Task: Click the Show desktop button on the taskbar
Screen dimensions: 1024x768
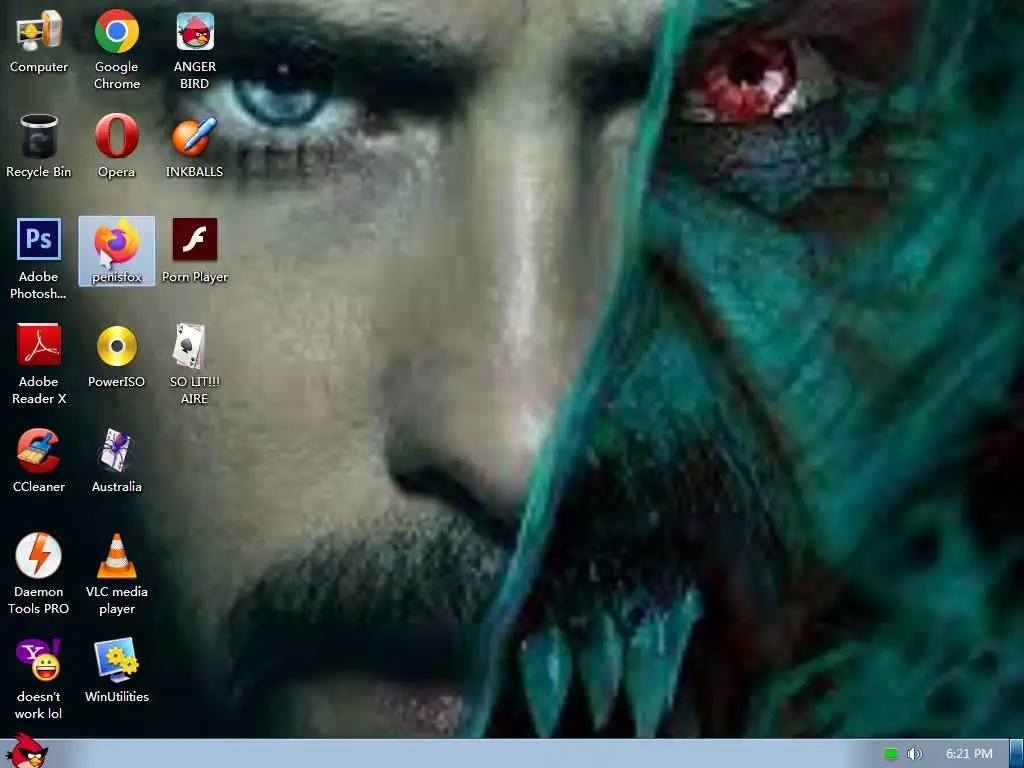Action: [1017, 754]
